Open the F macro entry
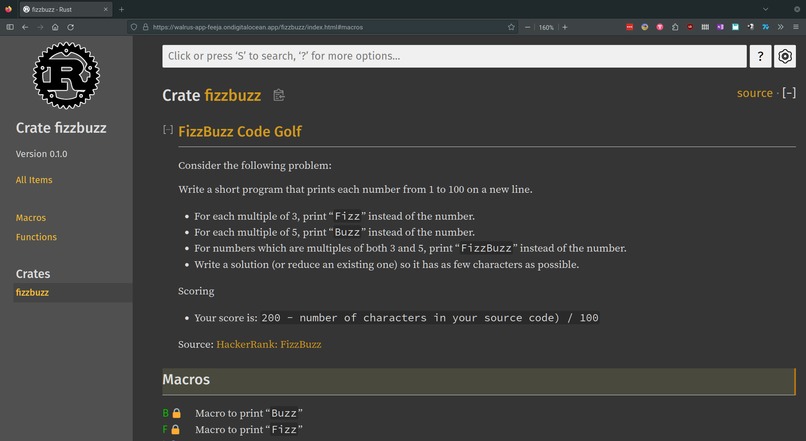The height and width of the screenshot is (441, 806). click(165, 430)
